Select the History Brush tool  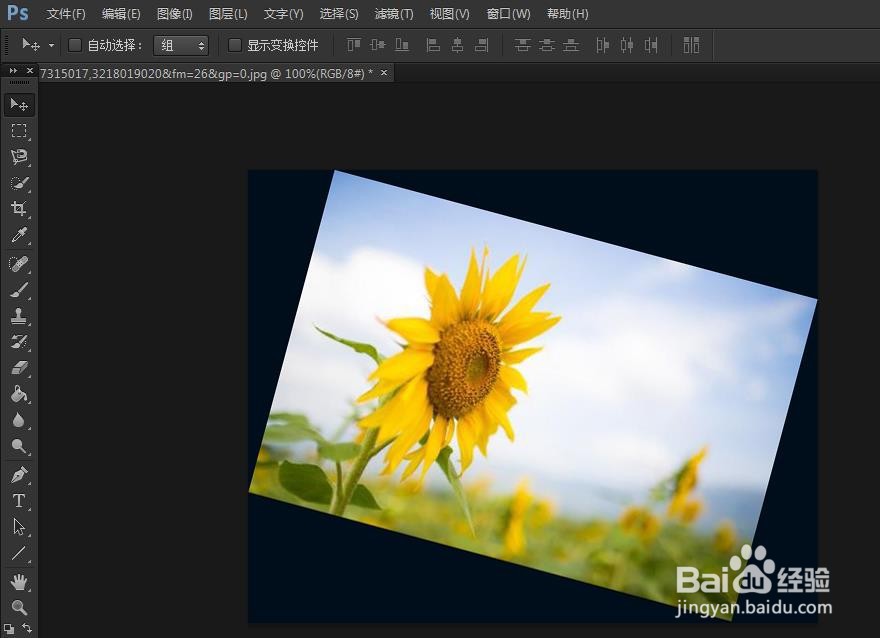(19, 342)
